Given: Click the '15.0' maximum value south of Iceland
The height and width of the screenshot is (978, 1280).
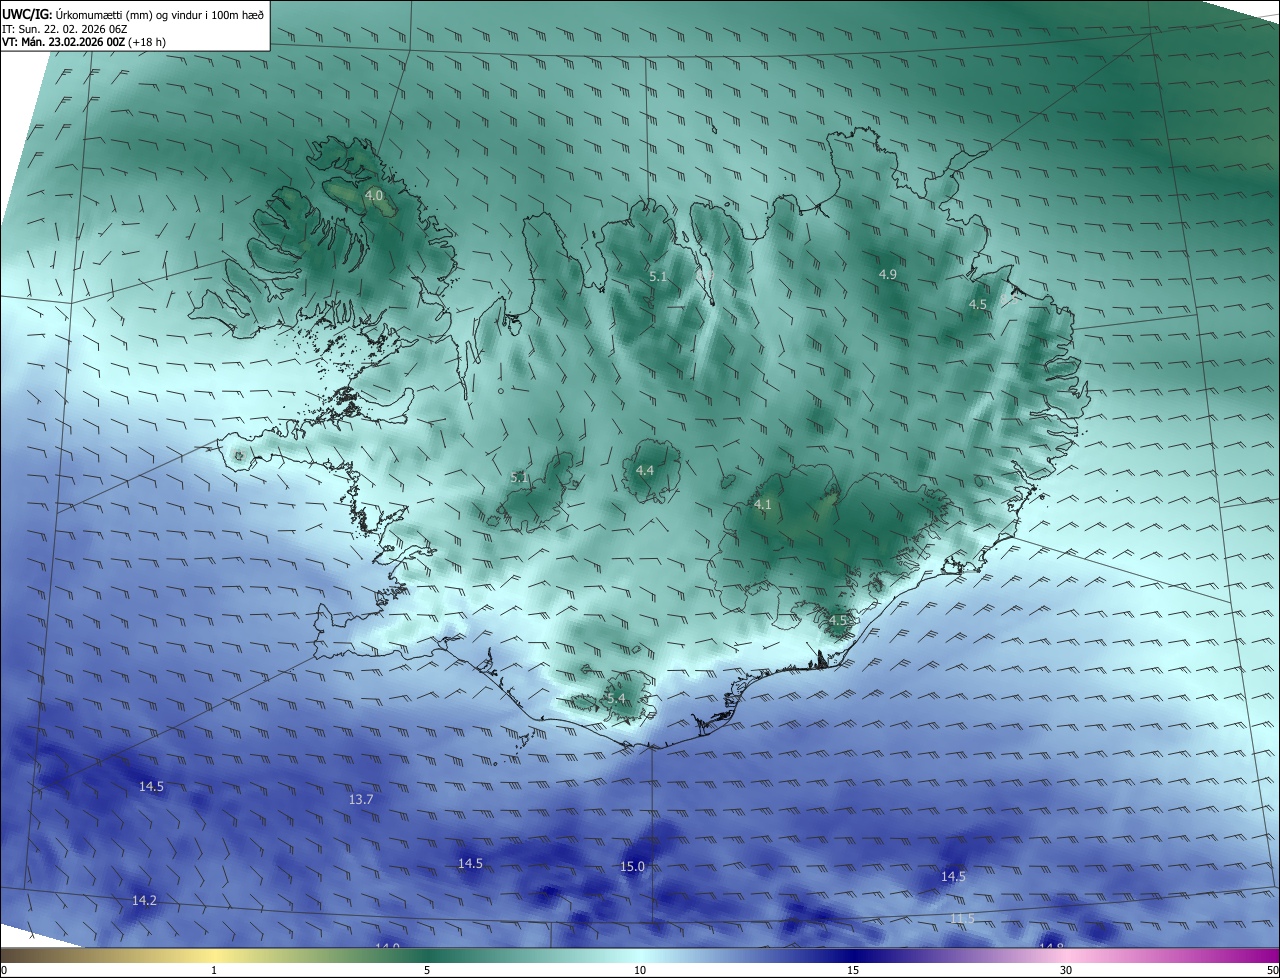Looking at the screenshot, I should tap(633, 866).
